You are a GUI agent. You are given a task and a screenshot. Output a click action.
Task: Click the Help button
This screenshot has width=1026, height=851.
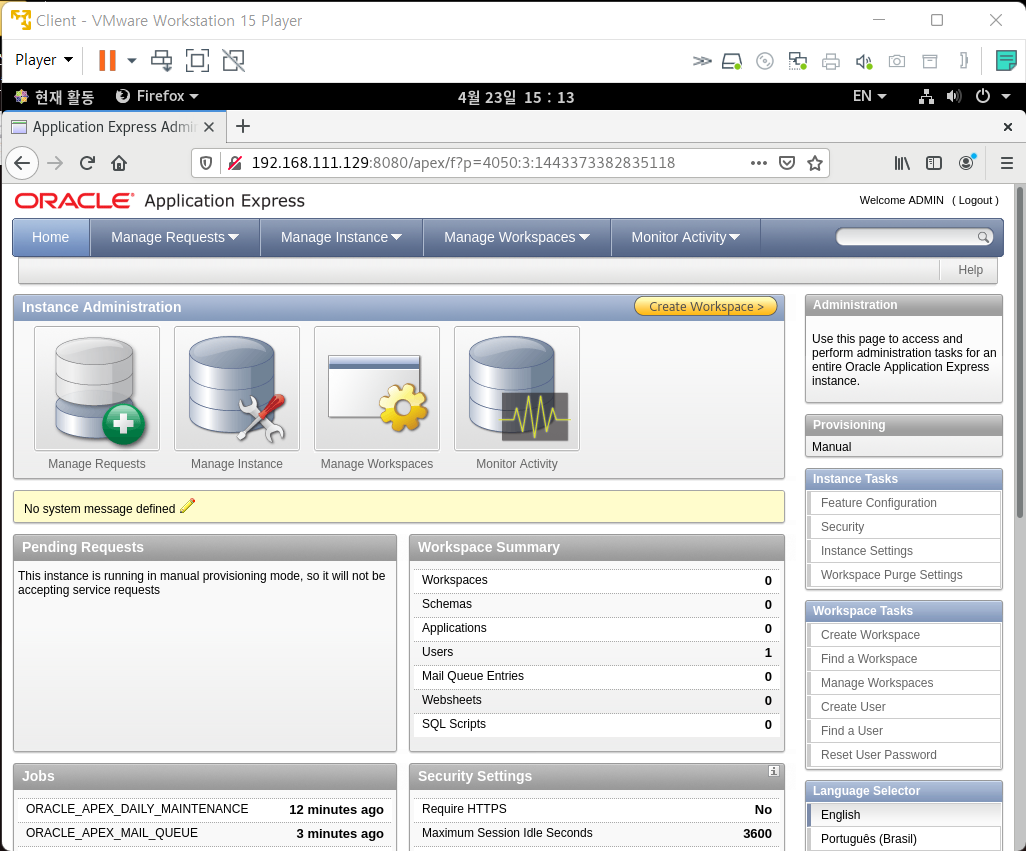click(x=970, y=269)
